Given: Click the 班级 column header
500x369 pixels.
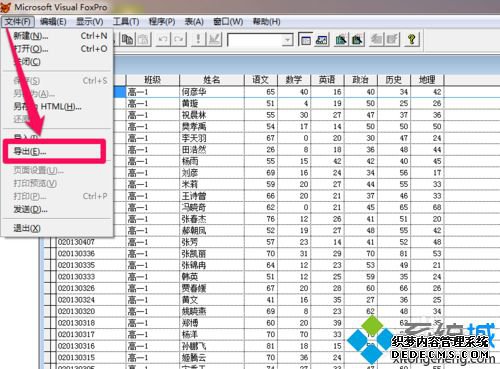Looking at the screenshot, I should pyautogui.click(x=153, y=80).
